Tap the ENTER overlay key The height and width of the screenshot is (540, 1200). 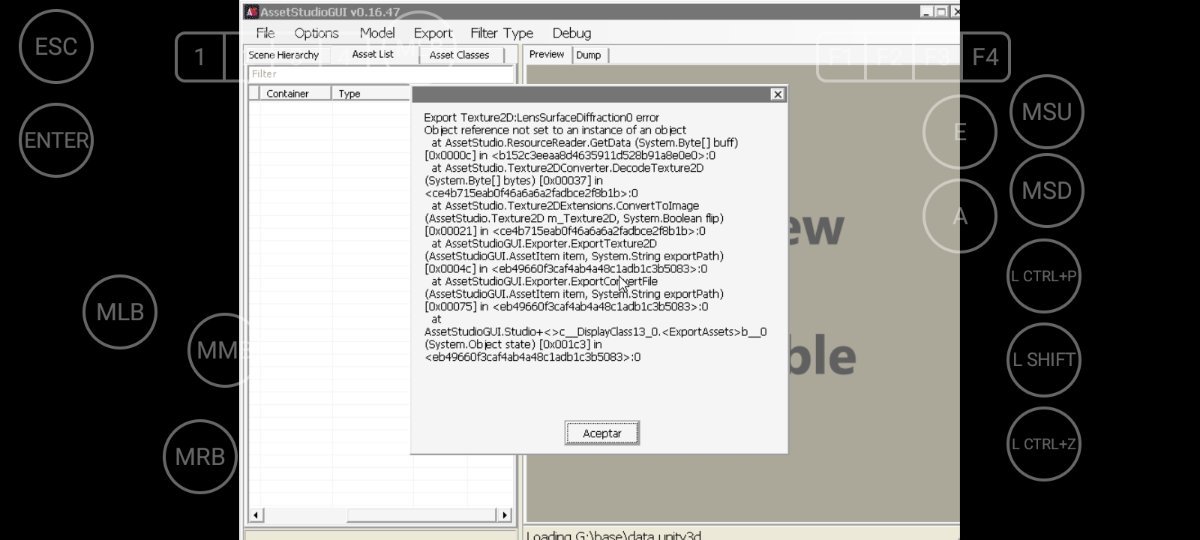[56, 141]
